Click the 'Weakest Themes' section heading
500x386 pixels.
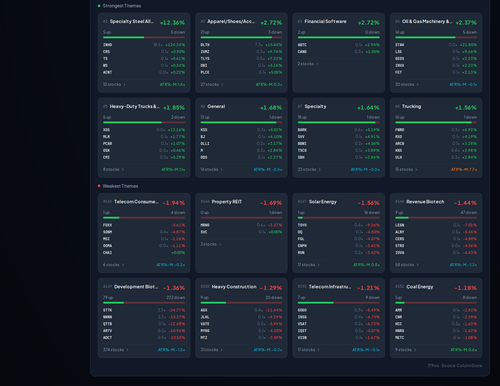coord(120,186)
